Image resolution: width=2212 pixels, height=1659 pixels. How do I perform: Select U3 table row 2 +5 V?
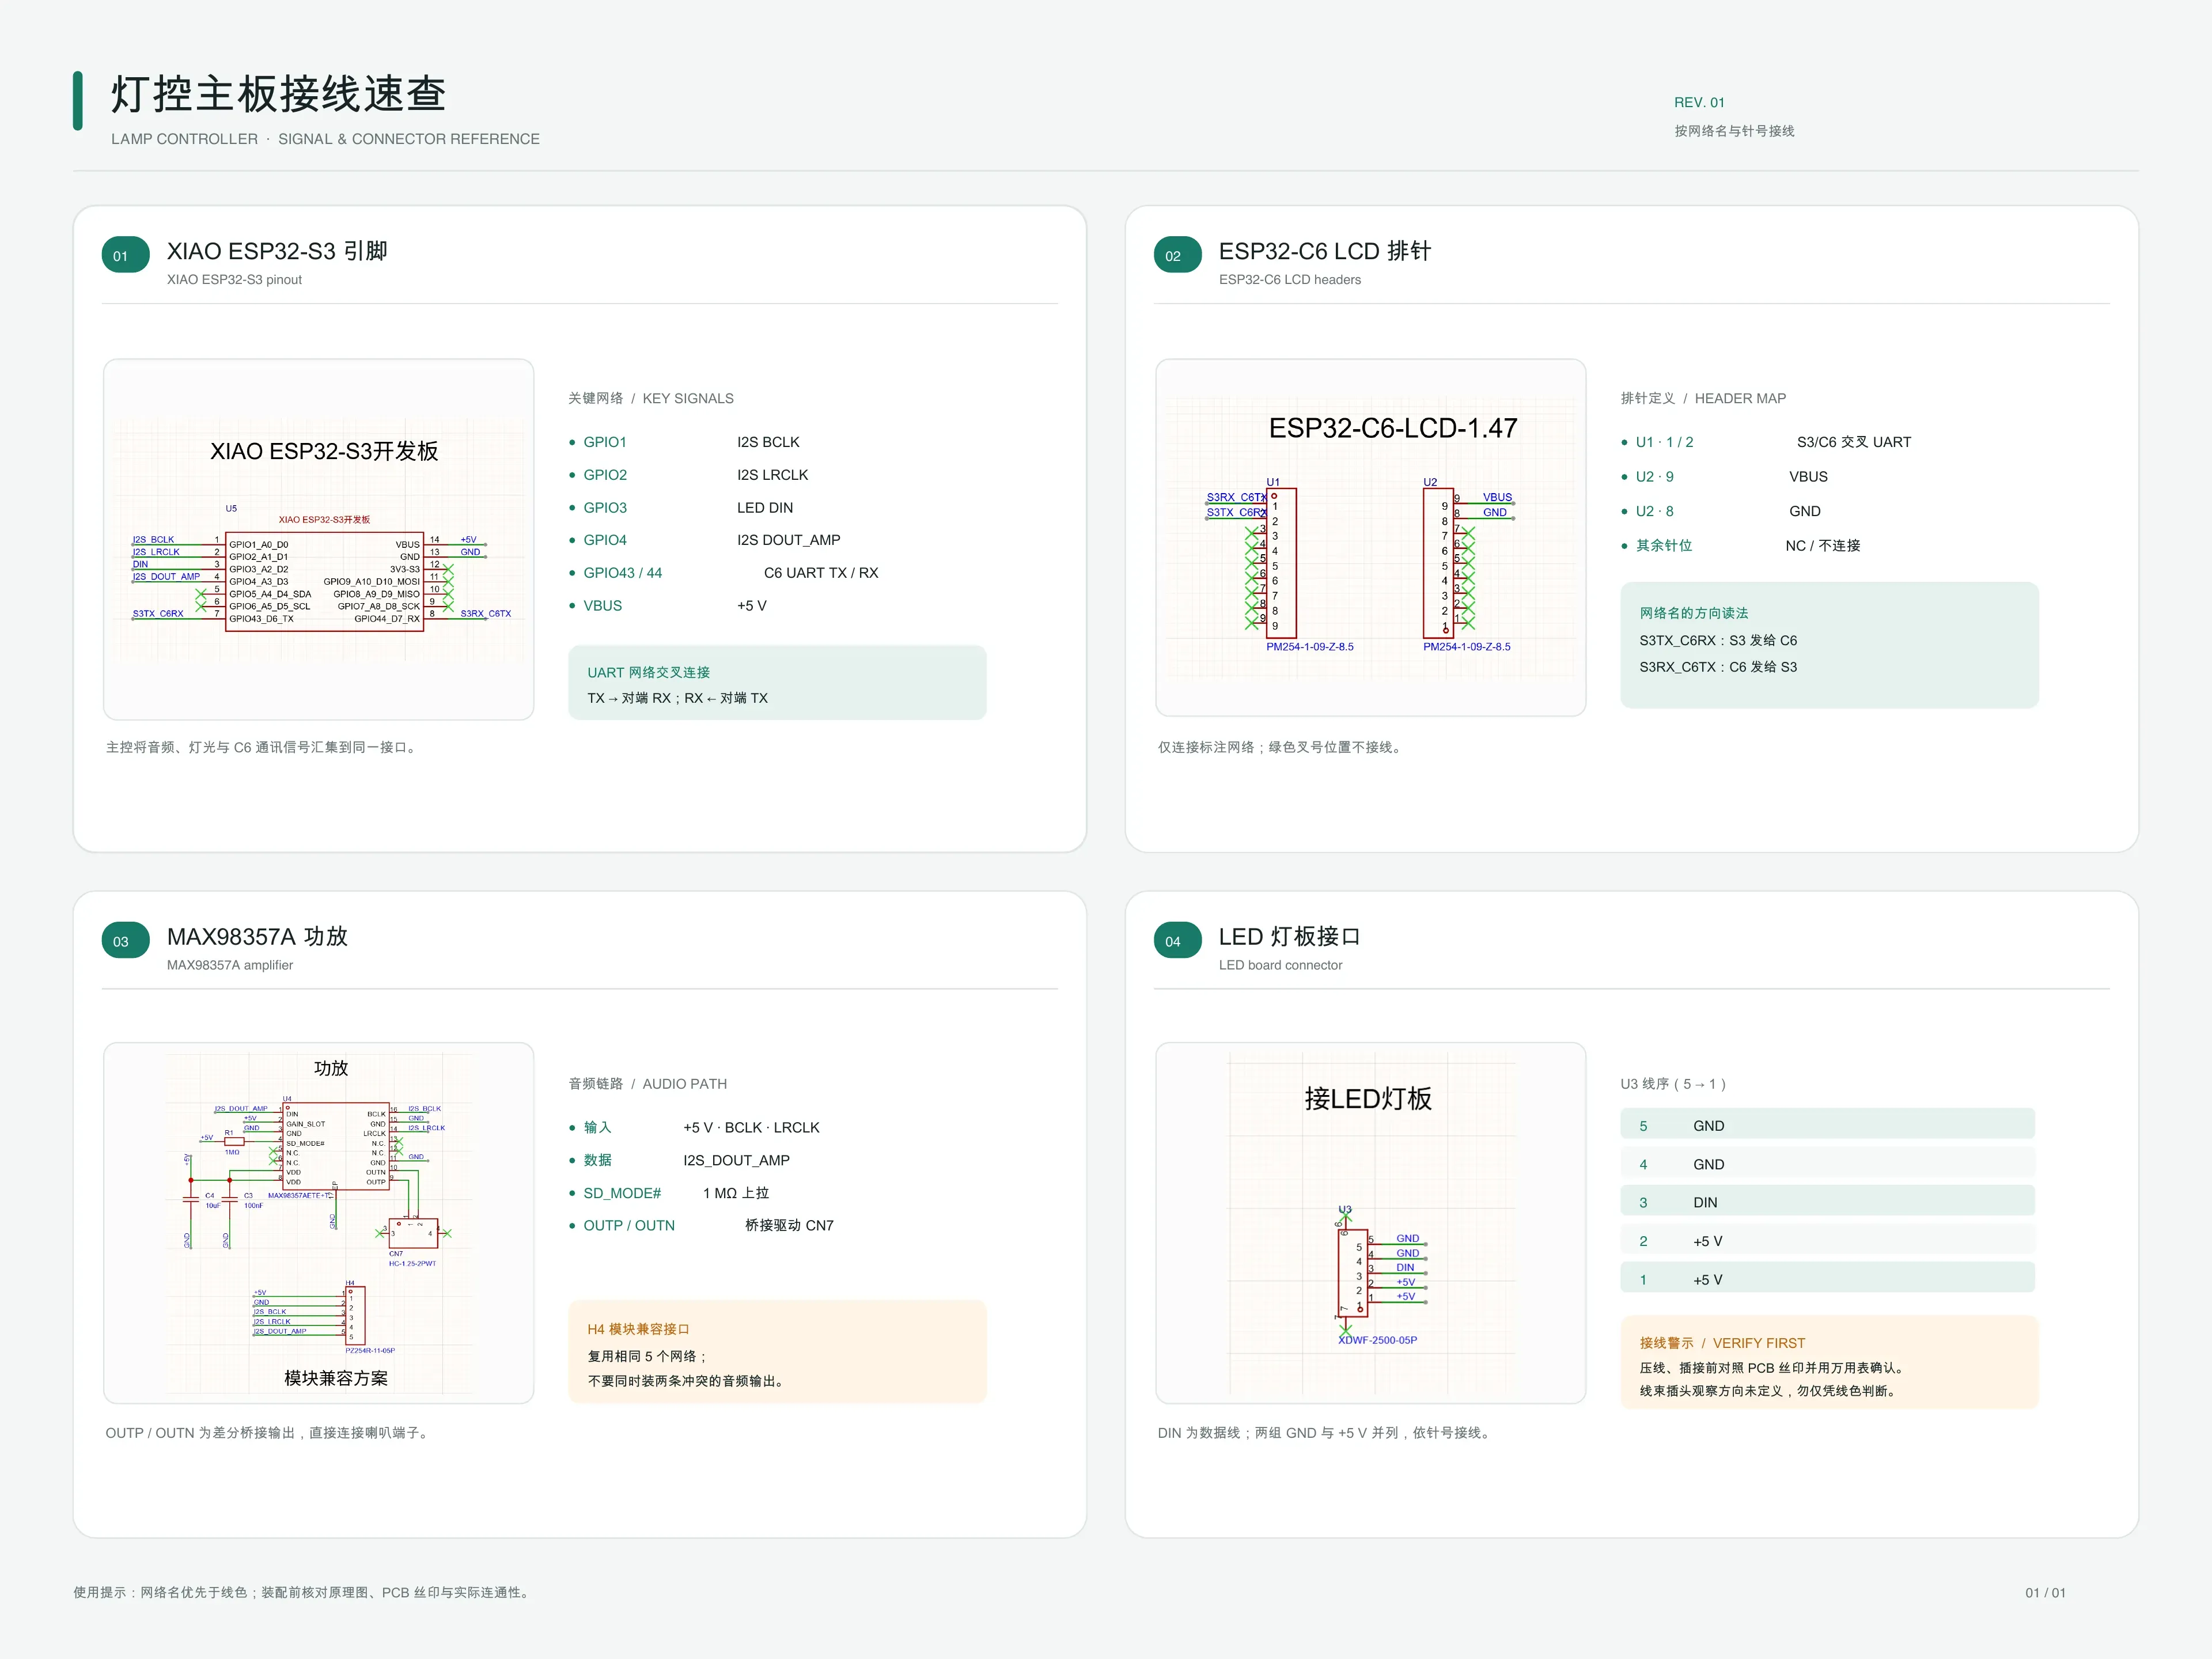point(1827,1239)
